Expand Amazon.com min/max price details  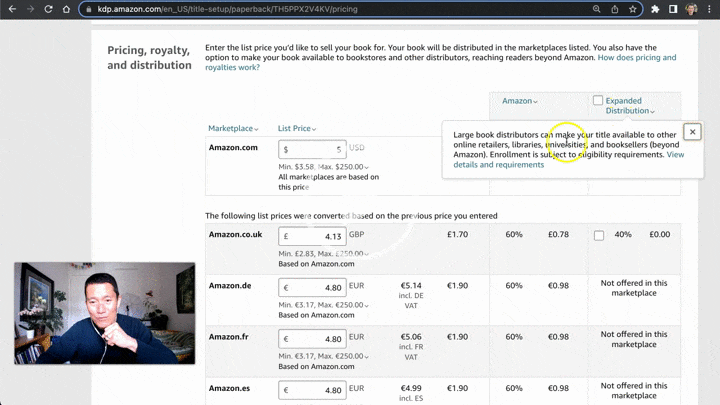pyautogui.click(x=323, y=167)
